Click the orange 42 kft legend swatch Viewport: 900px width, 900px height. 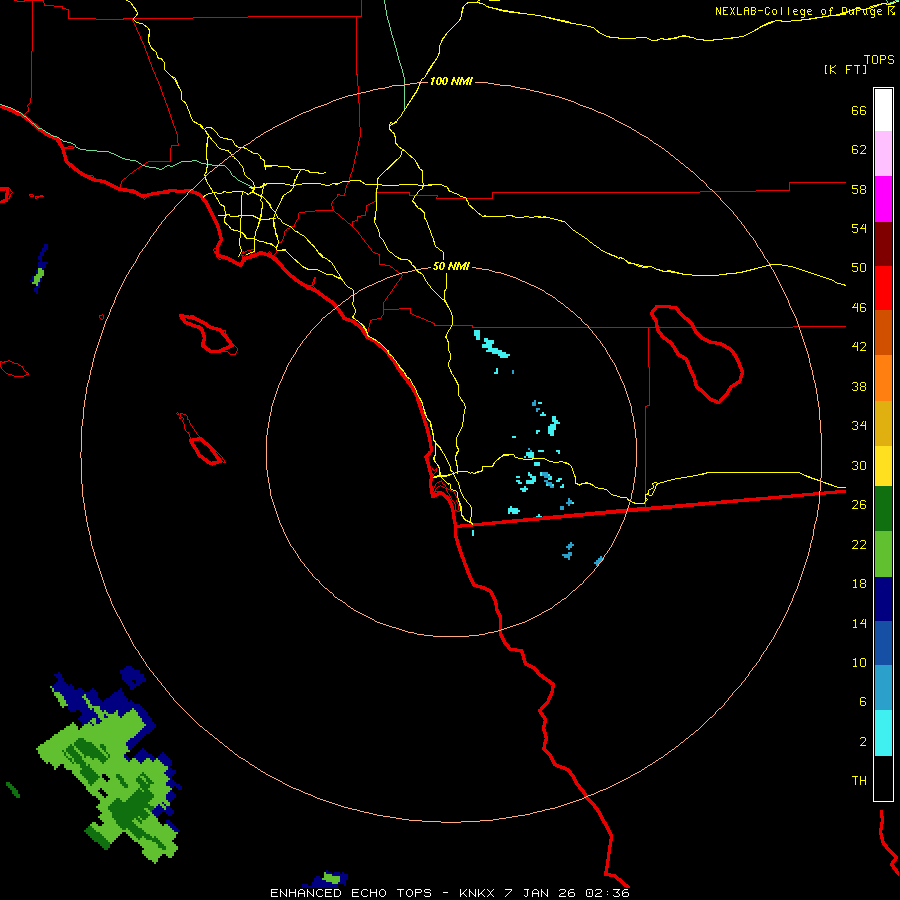[x=883, y=378]
